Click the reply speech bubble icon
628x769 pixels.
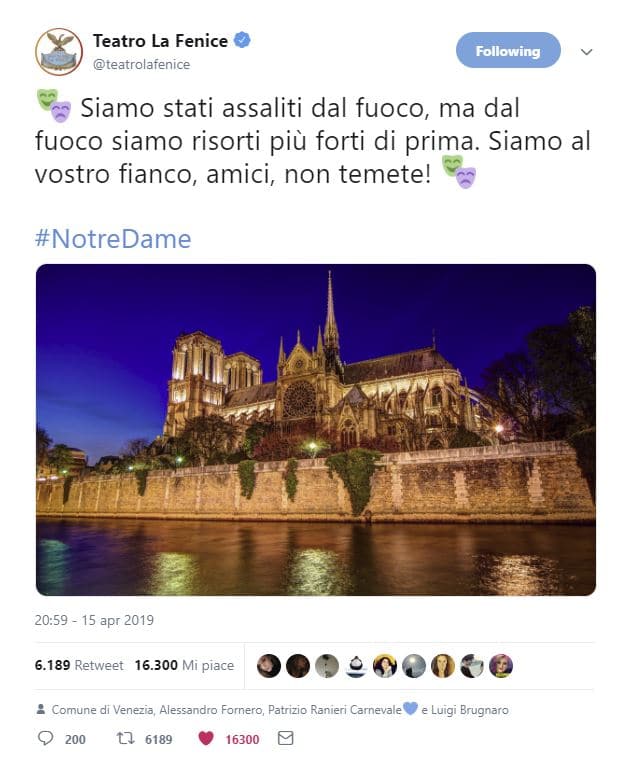click(x=45, y=739)
